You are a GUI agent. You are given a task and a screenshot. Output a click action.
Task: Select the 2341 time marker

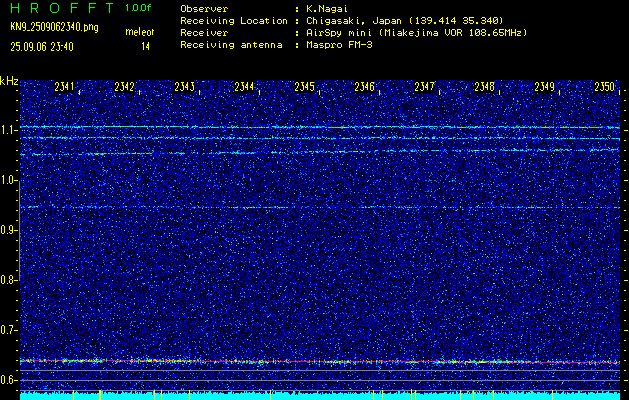(x=64, y=87)
